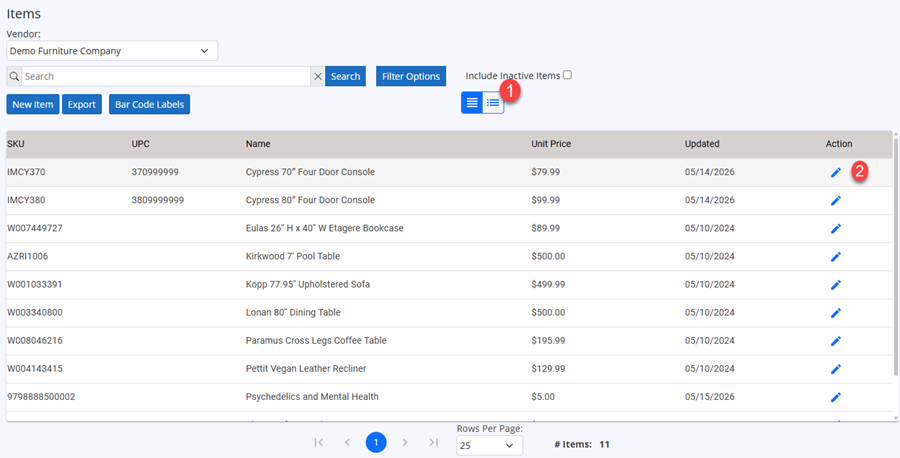
Task: Focus the Search input field
Action: point(166,76)
